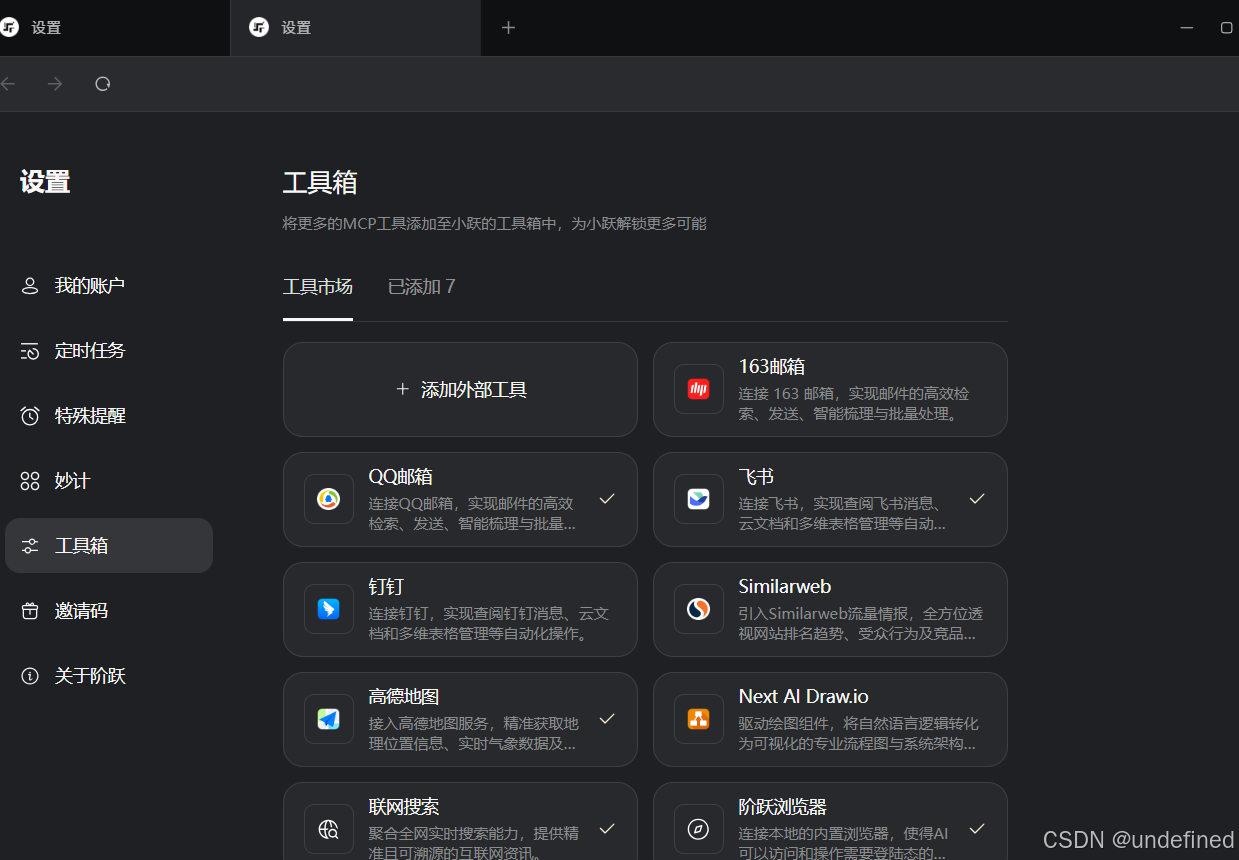
Task: Open 妙计 settings page
Action: tap(109, 481)
